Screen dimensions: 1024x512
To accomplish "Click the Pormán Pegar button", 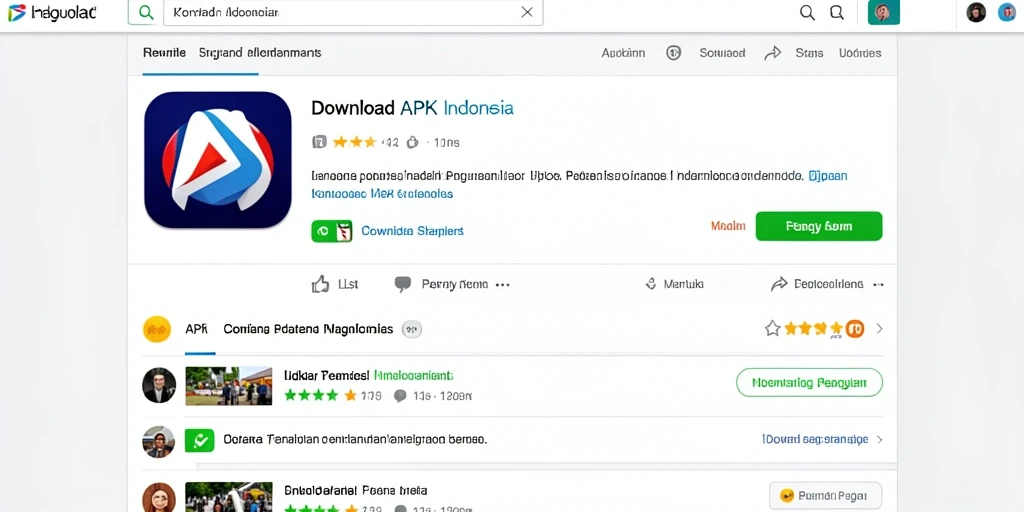I will coord(825,496).
